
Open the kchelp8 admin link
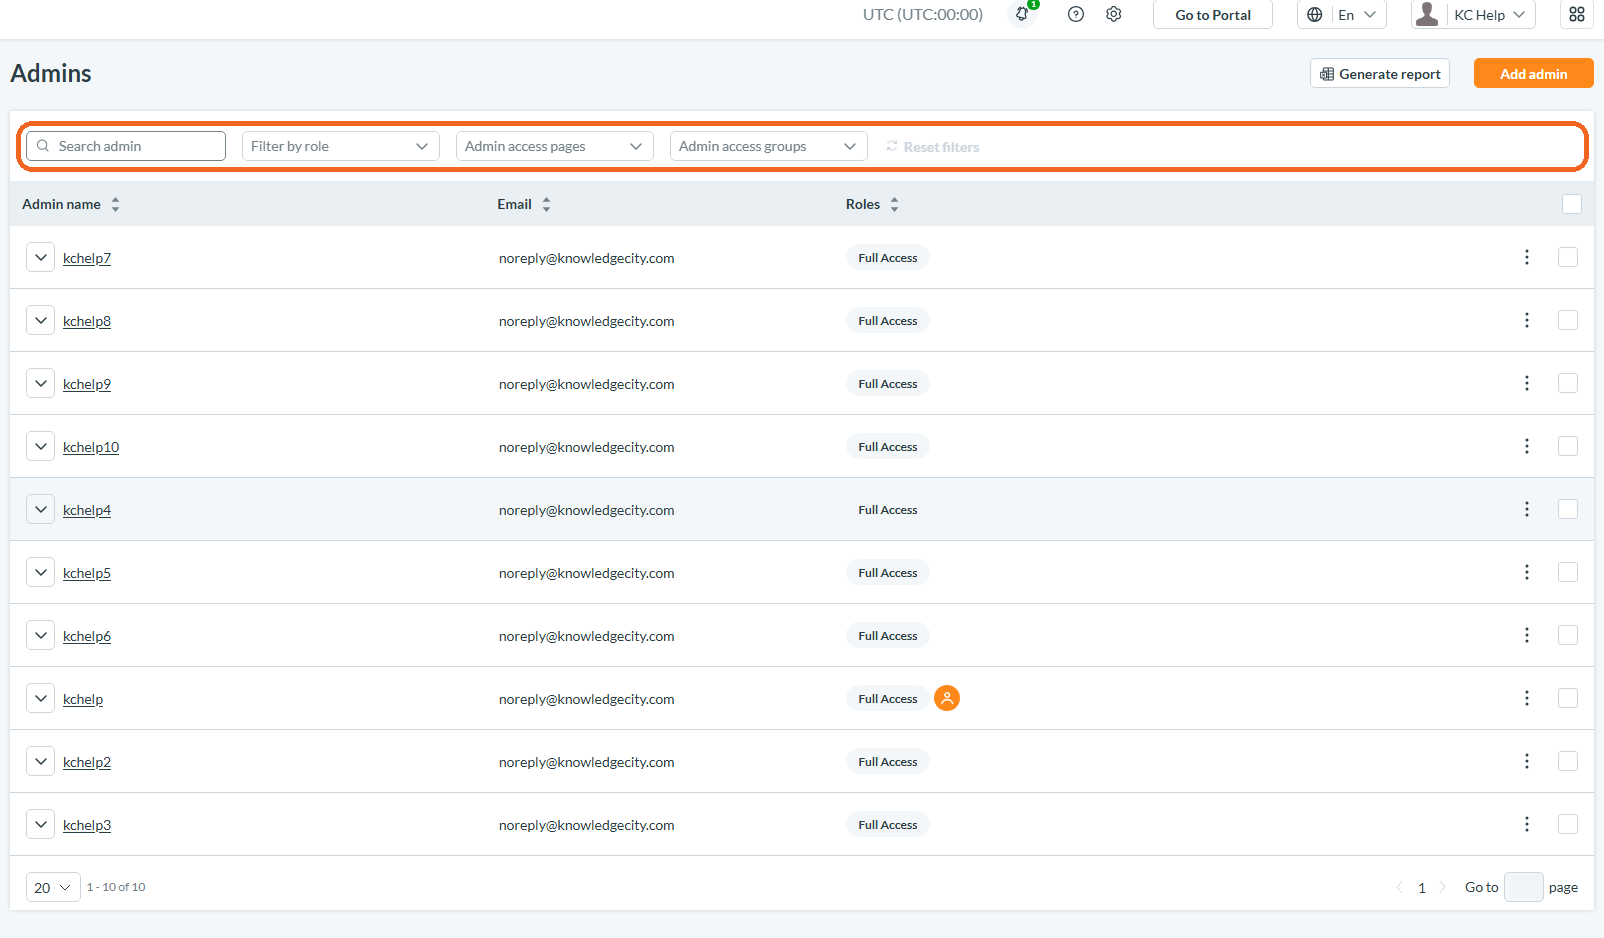pyautogui.click(x=87, y=321)
